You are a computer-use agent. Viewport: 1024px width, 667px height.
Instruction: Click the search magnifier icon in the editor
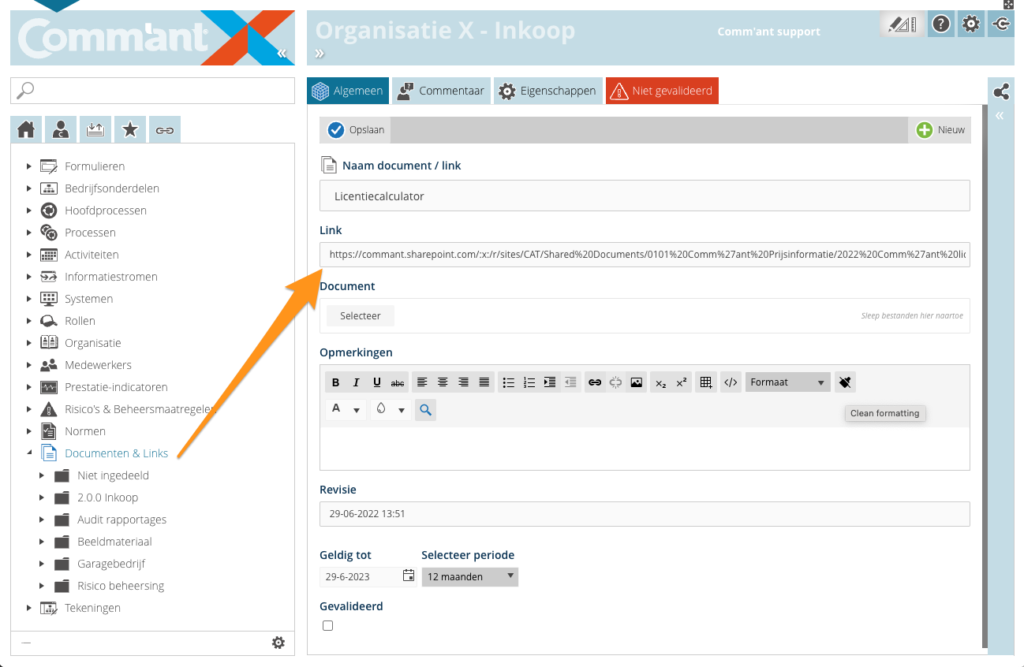pos(425,409)
